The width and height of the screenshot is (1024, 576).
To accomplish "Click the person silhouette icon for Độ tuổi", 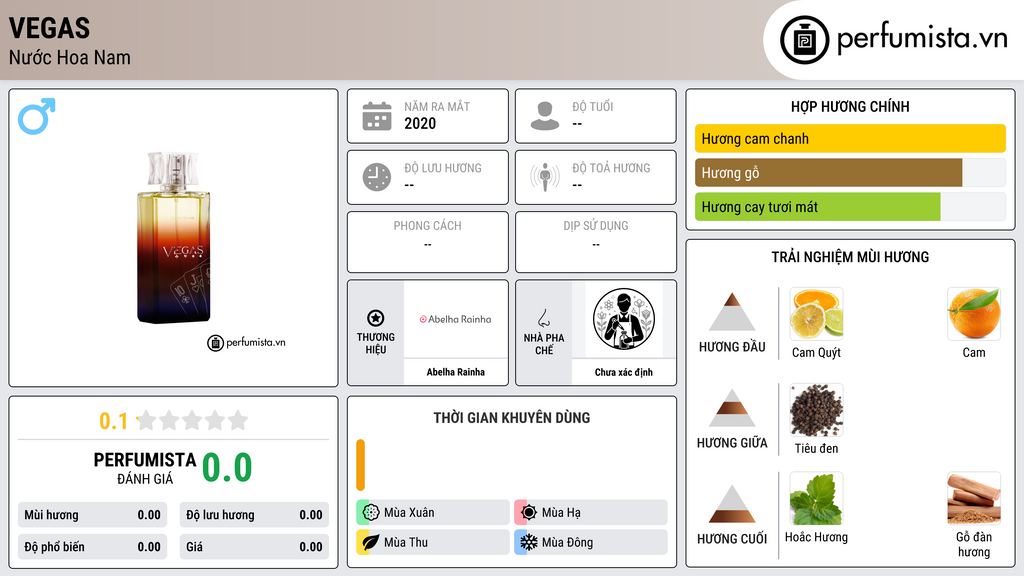I will coord(545,116).
